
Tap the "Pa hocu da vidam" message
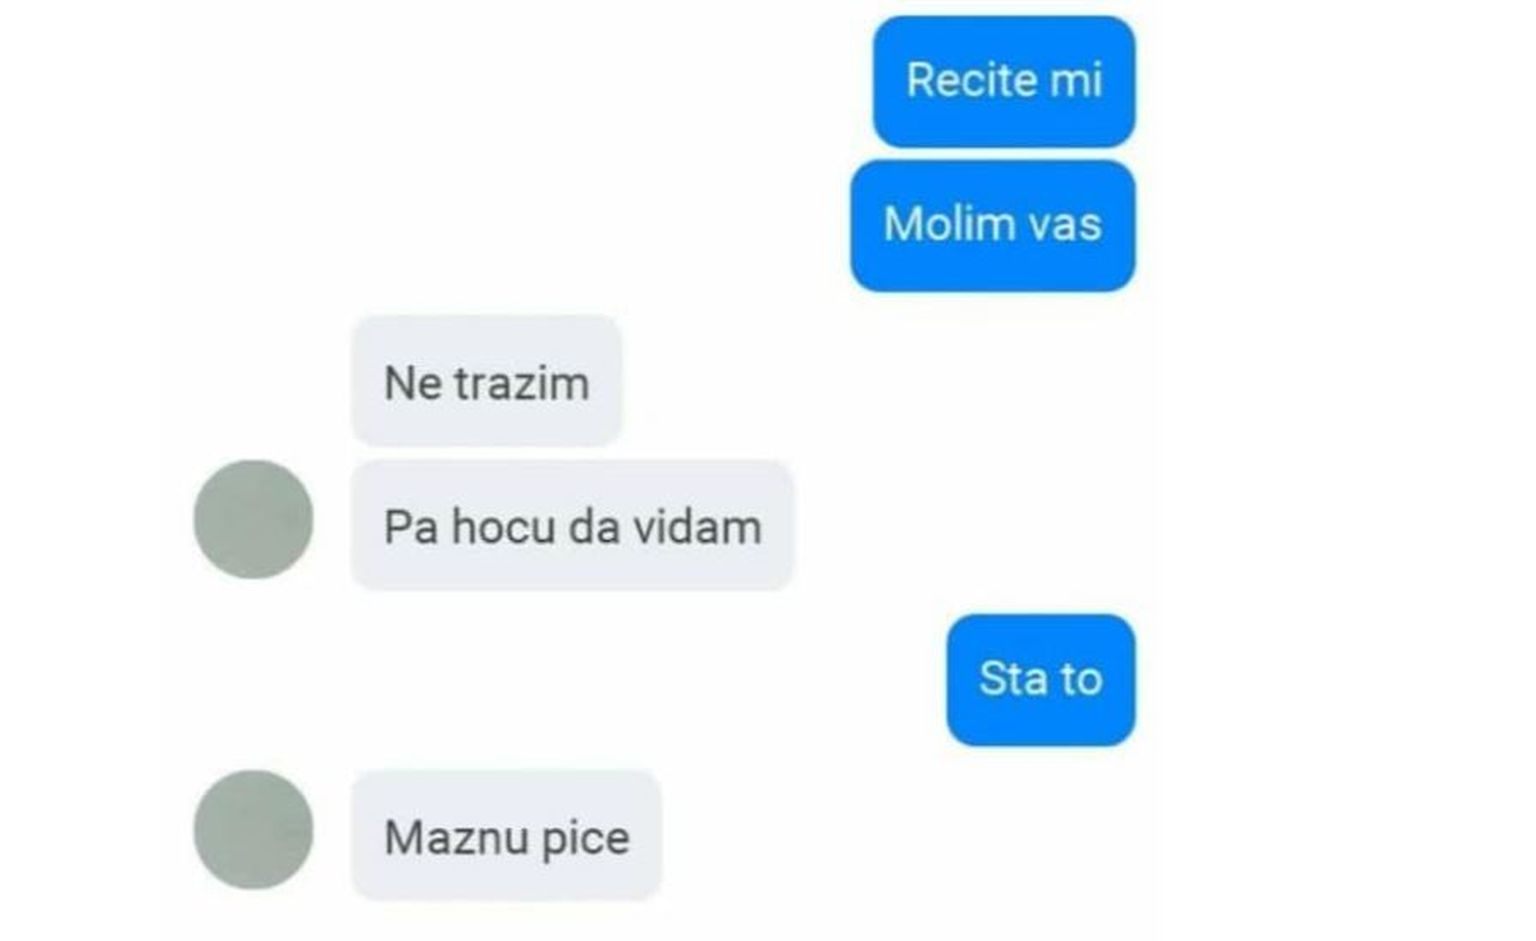572,526
